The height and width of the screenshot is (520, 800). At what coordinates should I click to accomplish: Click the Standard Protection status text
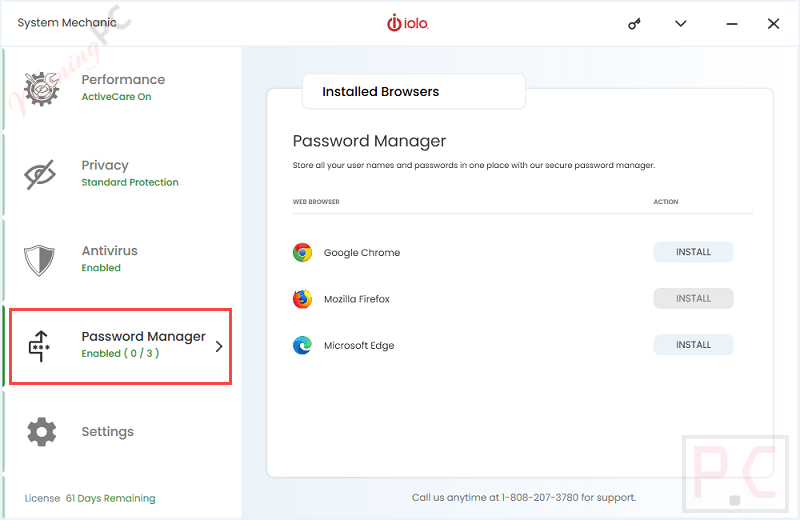130,182
